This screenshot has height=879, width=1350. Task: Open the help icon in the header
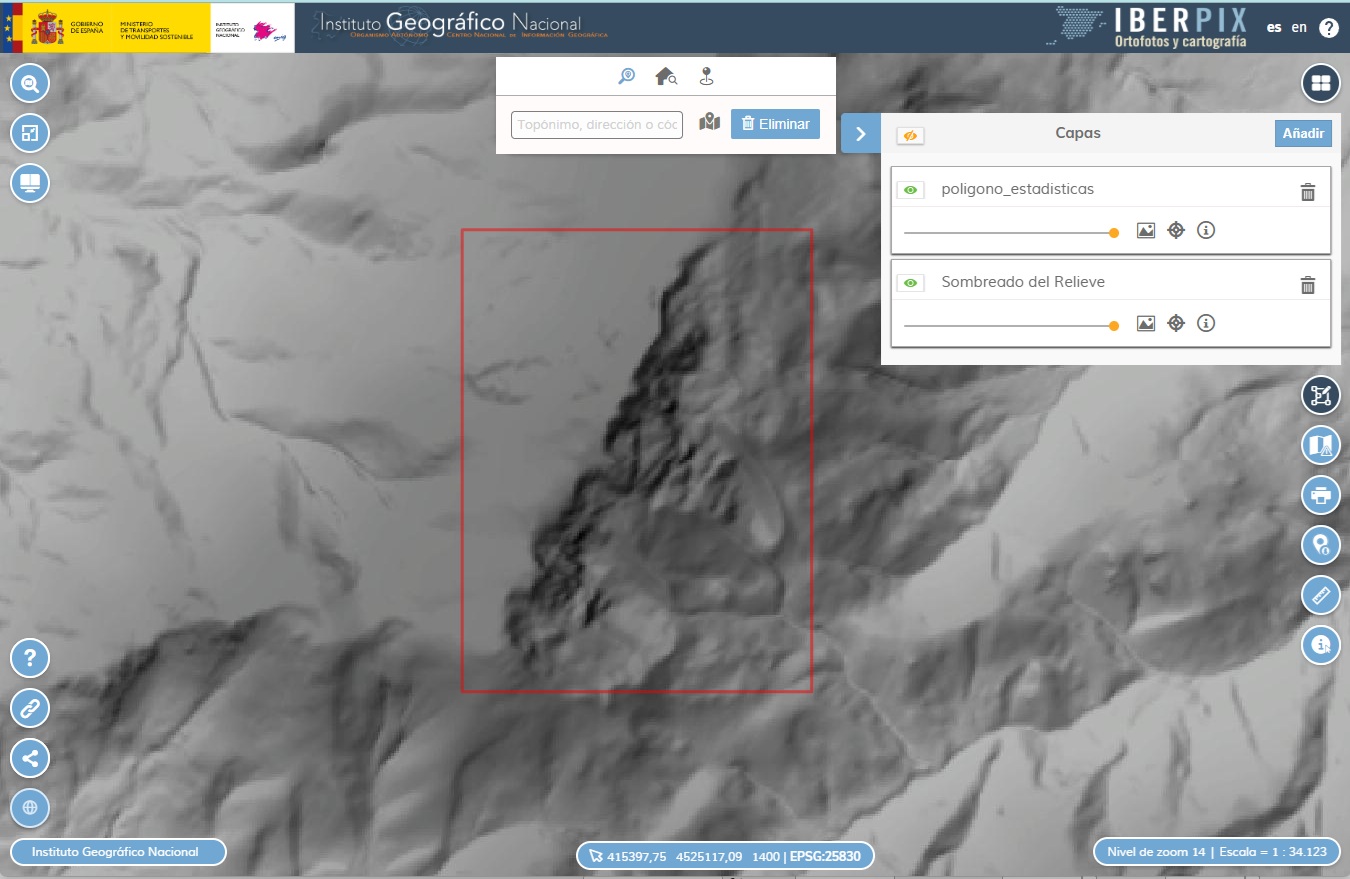(x=1329, y=28)
